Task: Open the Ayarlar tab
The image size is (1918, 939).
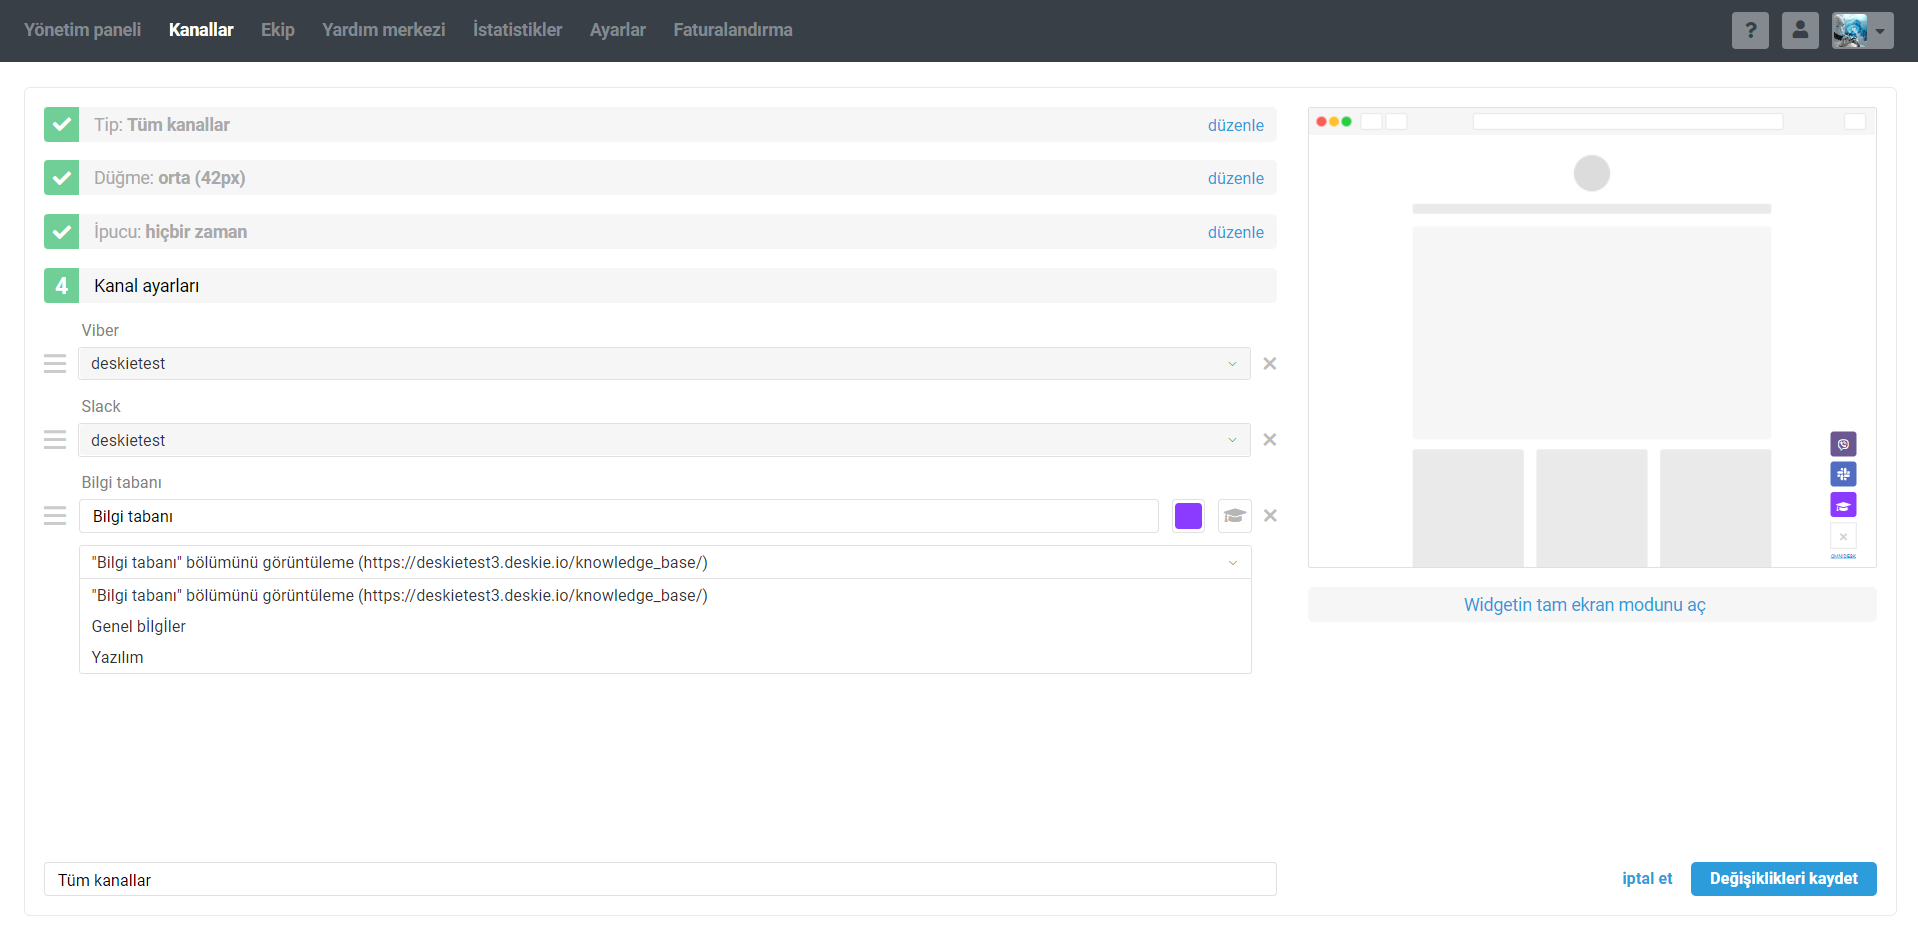Action: pyautogui.click(x=618, y=30)
